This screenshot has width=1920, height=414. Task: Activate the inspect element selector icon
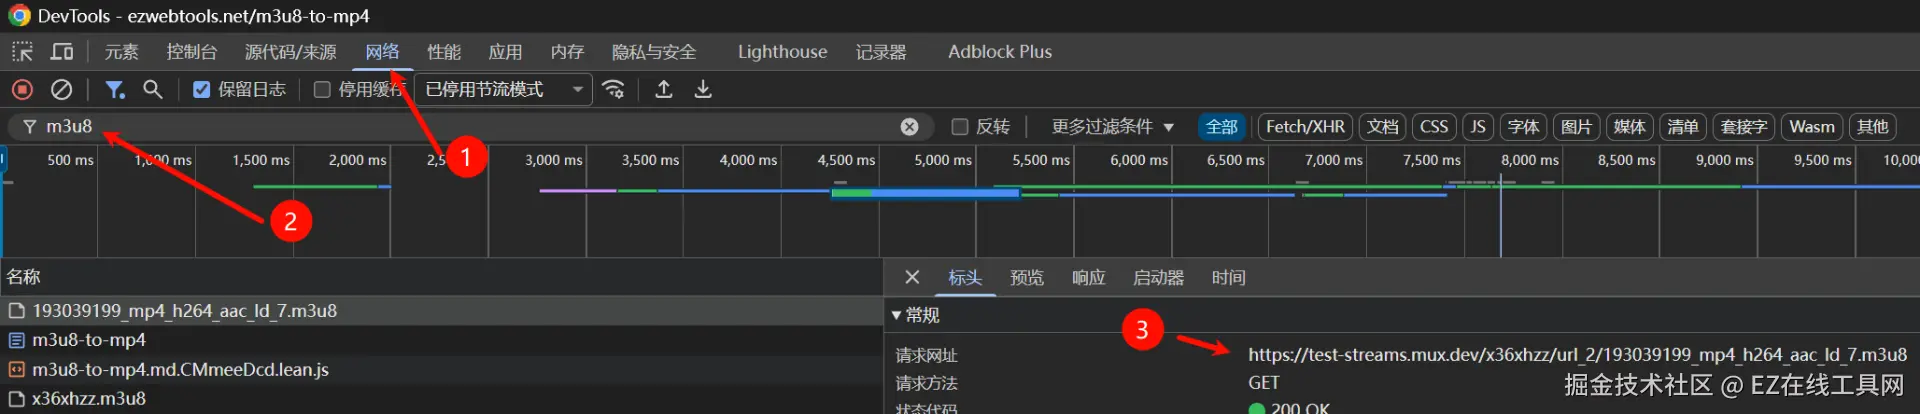[x=22, y=52]
